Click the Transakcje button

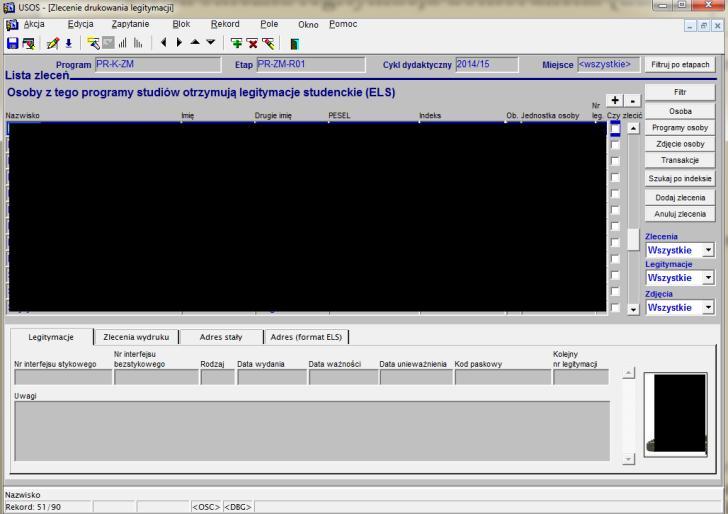[680, 160]
